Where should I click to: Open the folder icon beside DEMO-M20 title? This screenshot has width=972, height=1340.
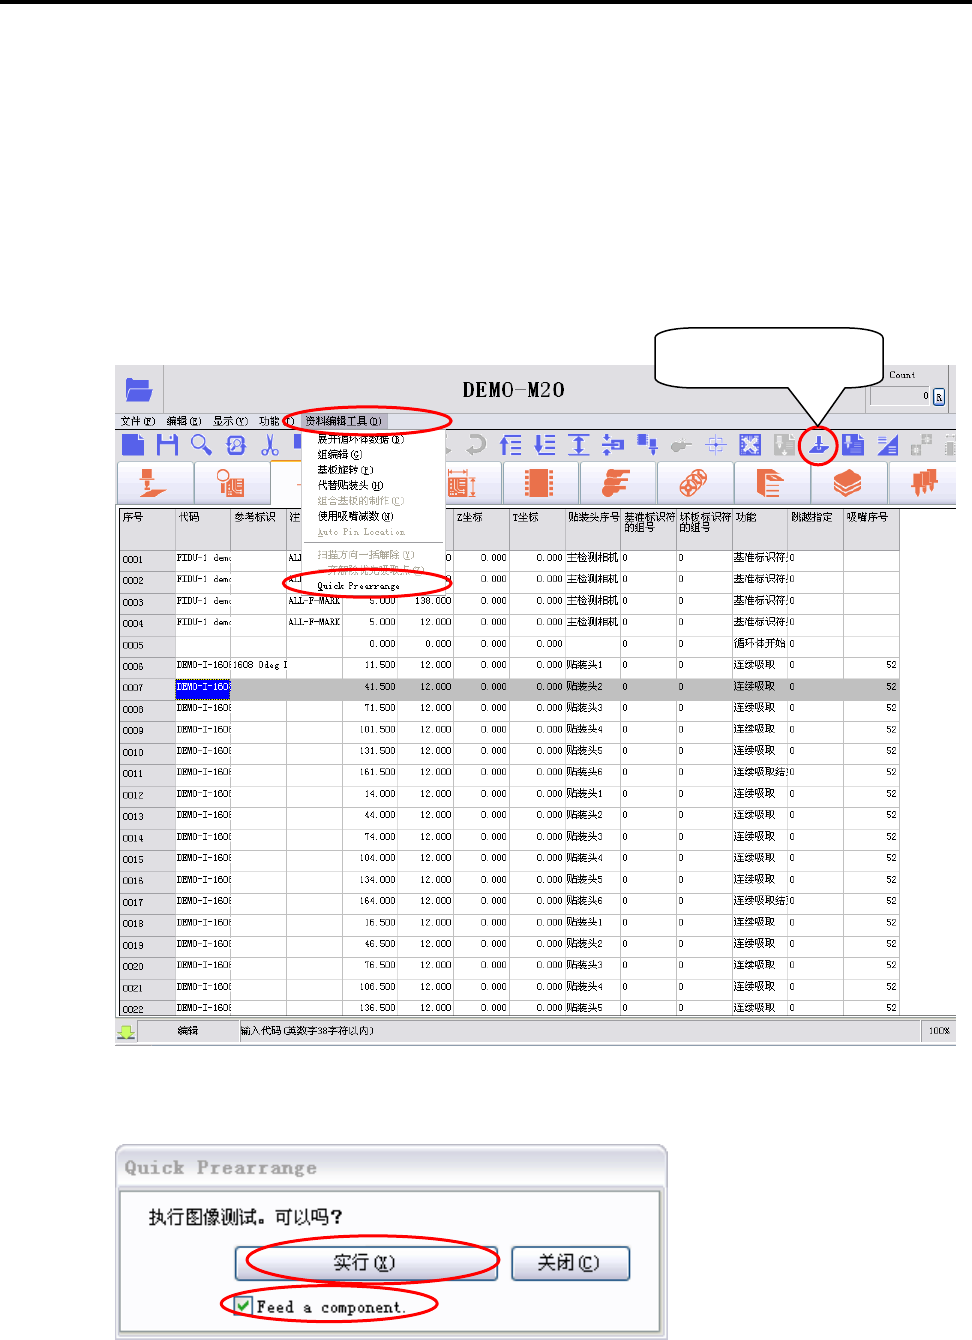[138, 389]
